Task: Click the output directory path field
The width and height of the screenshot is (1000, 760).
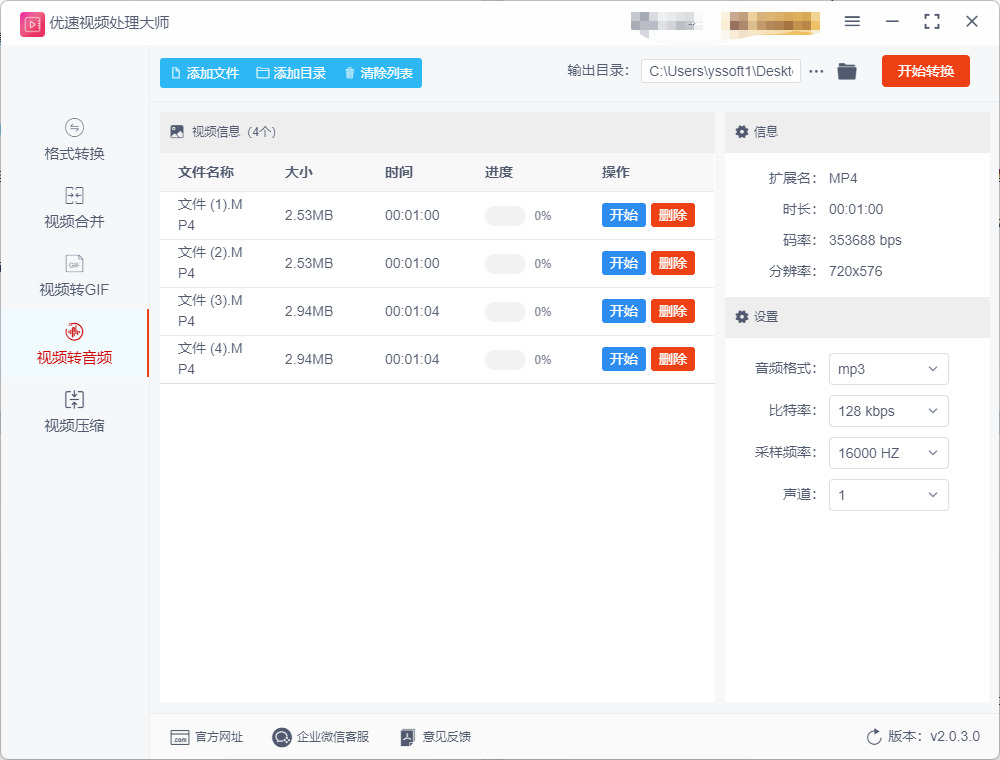Action: coord(721,71)
